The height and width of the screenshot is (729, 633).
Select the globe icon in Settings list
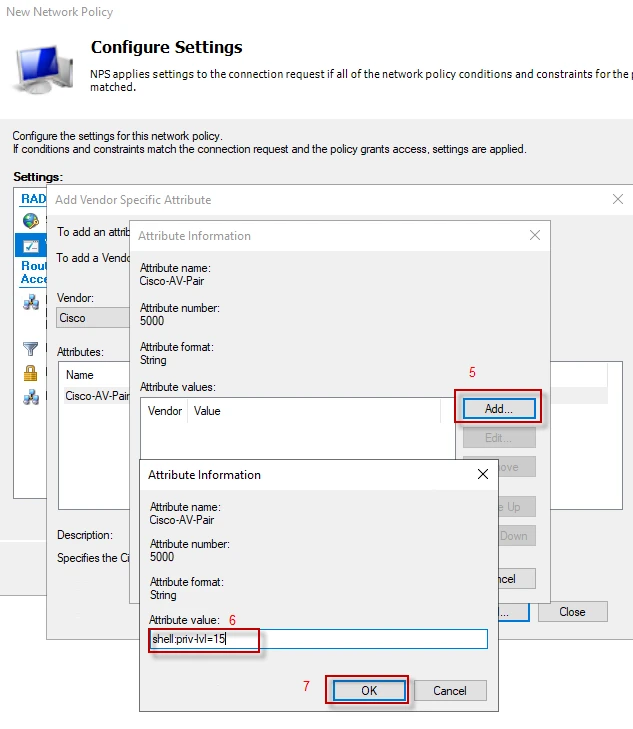(x=31, y=221)
